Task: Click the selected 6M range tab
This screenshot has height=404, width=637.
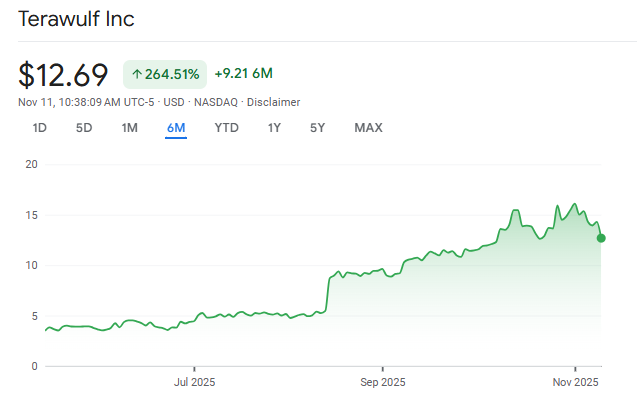Action: coord(176,127)
